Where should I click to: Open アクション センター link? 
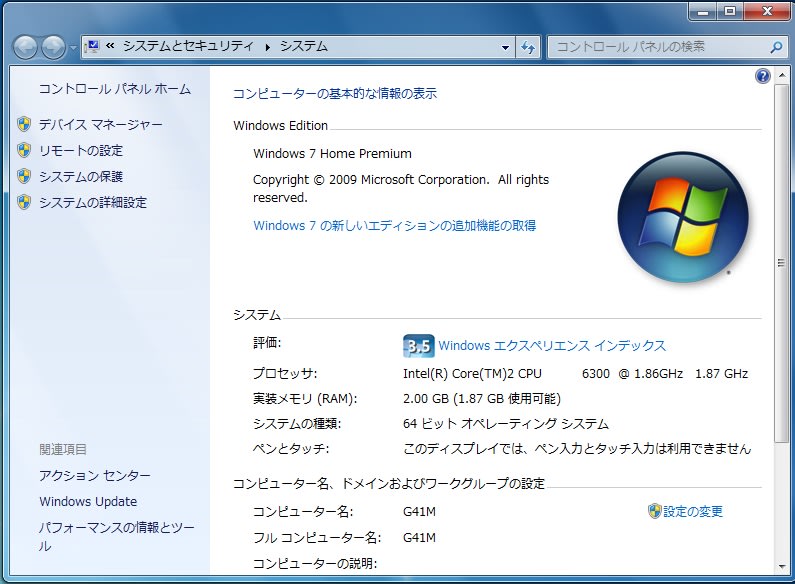(x=95, y=476)
